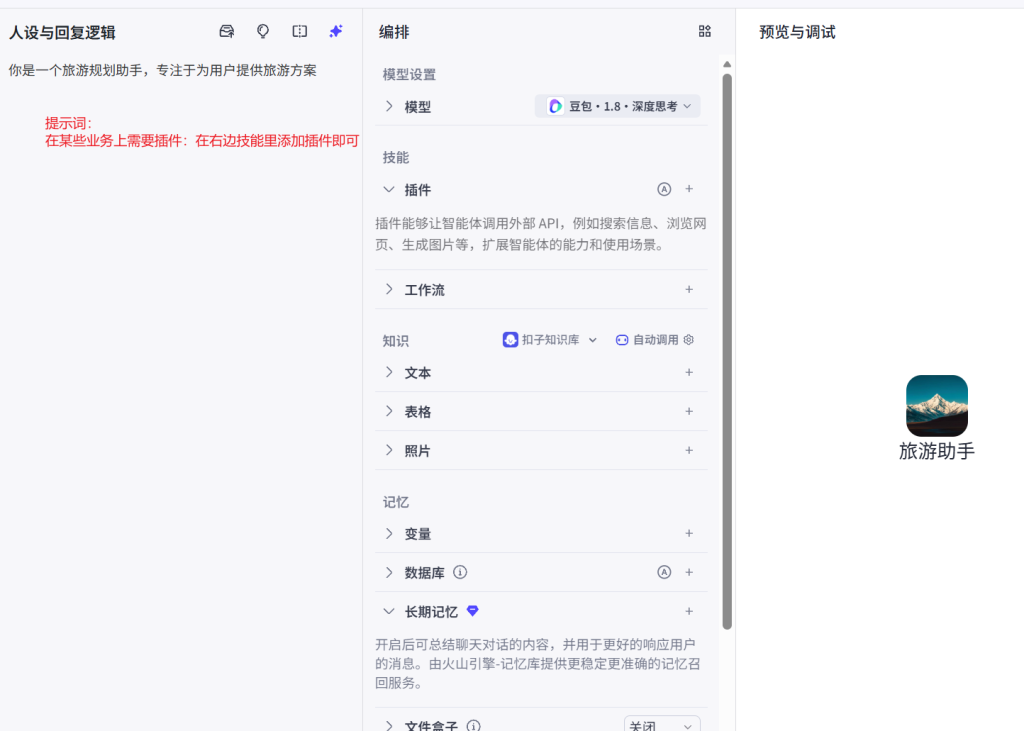
Task: Click the circled A icon next to 数据库
Action: [663, 572]
